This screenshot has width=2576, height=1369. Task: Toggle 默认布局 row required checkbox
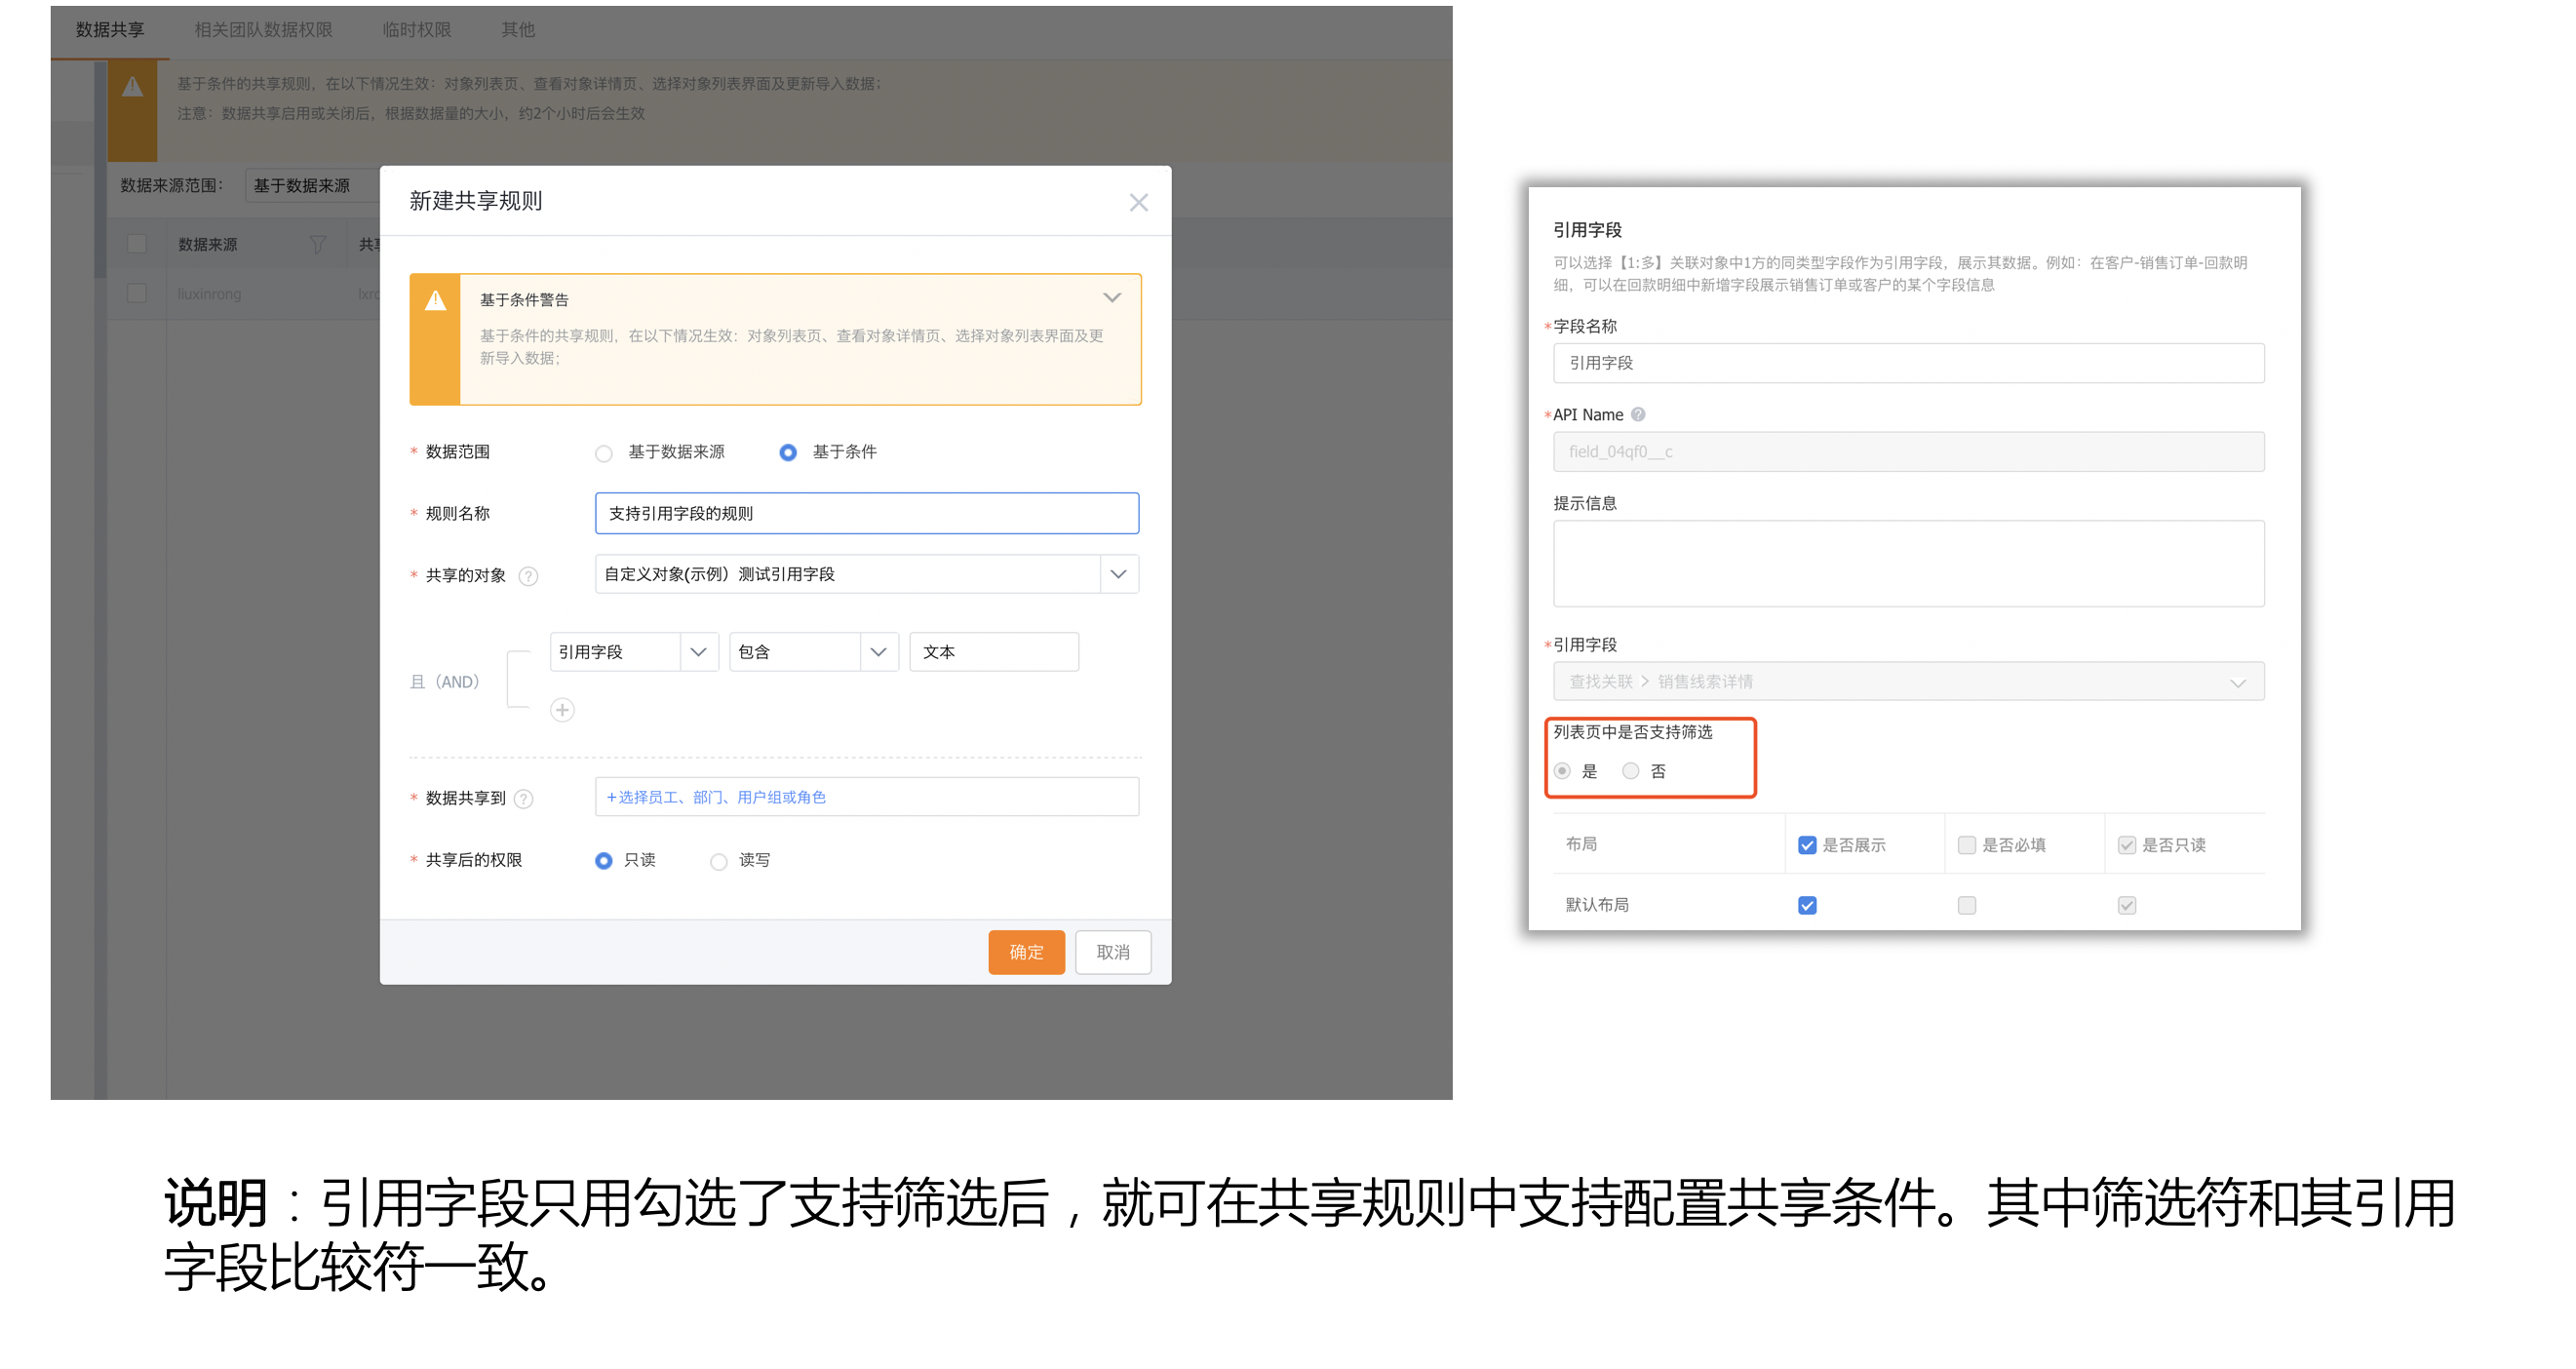[1967, 906]
